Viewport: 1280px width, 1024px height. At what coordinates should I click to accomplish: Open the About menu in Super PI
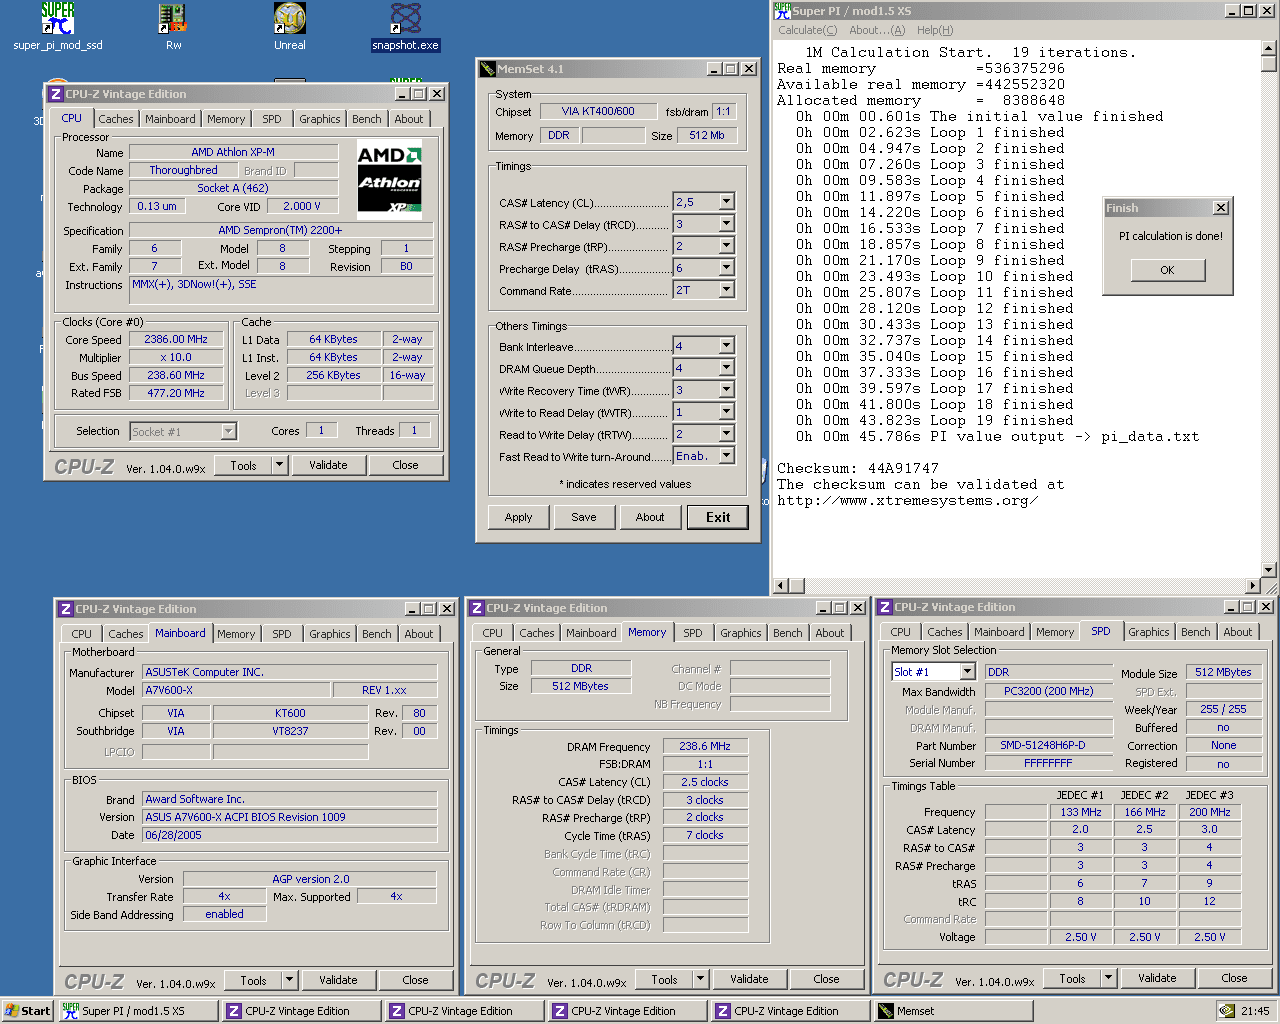click(877, 30)
